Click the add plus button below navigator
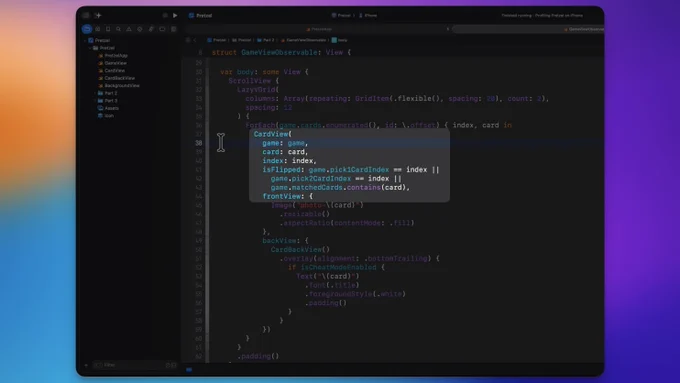Viewport: 680px width, 383px height. [86, 365]
